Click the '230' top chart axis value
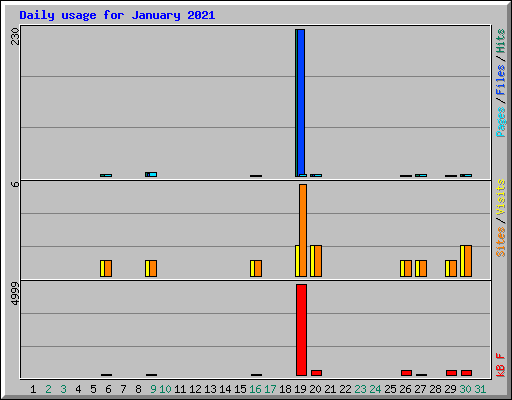 15,36
